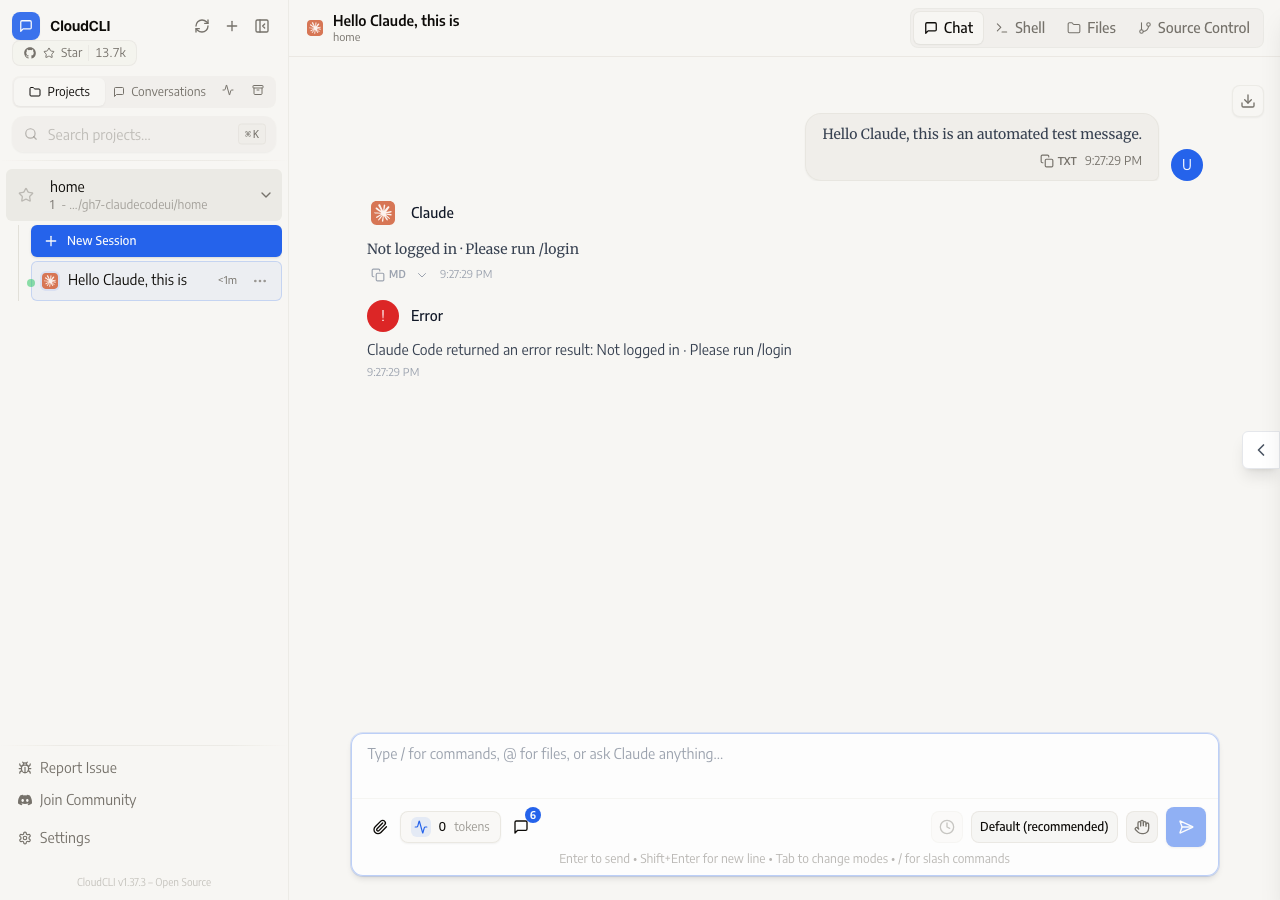Attach a file with the paperclip
The width and height of the screenshot is (1280, 900).
coord(380,827)
